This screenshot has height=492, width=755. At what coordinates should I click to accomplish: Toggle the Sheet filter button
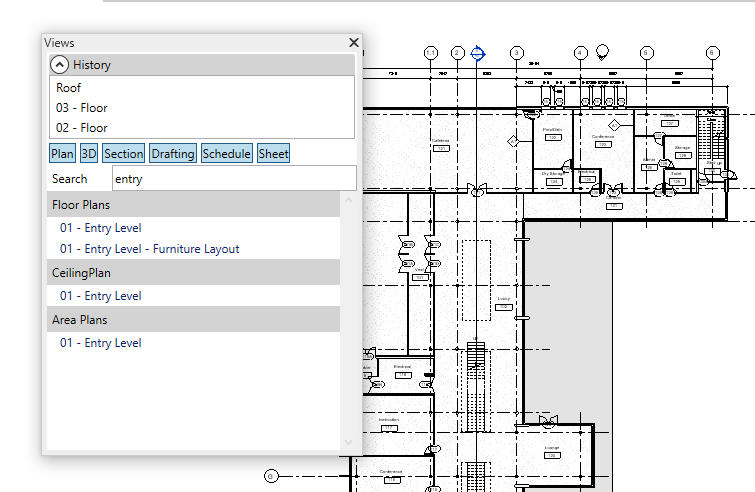point(273,154)
